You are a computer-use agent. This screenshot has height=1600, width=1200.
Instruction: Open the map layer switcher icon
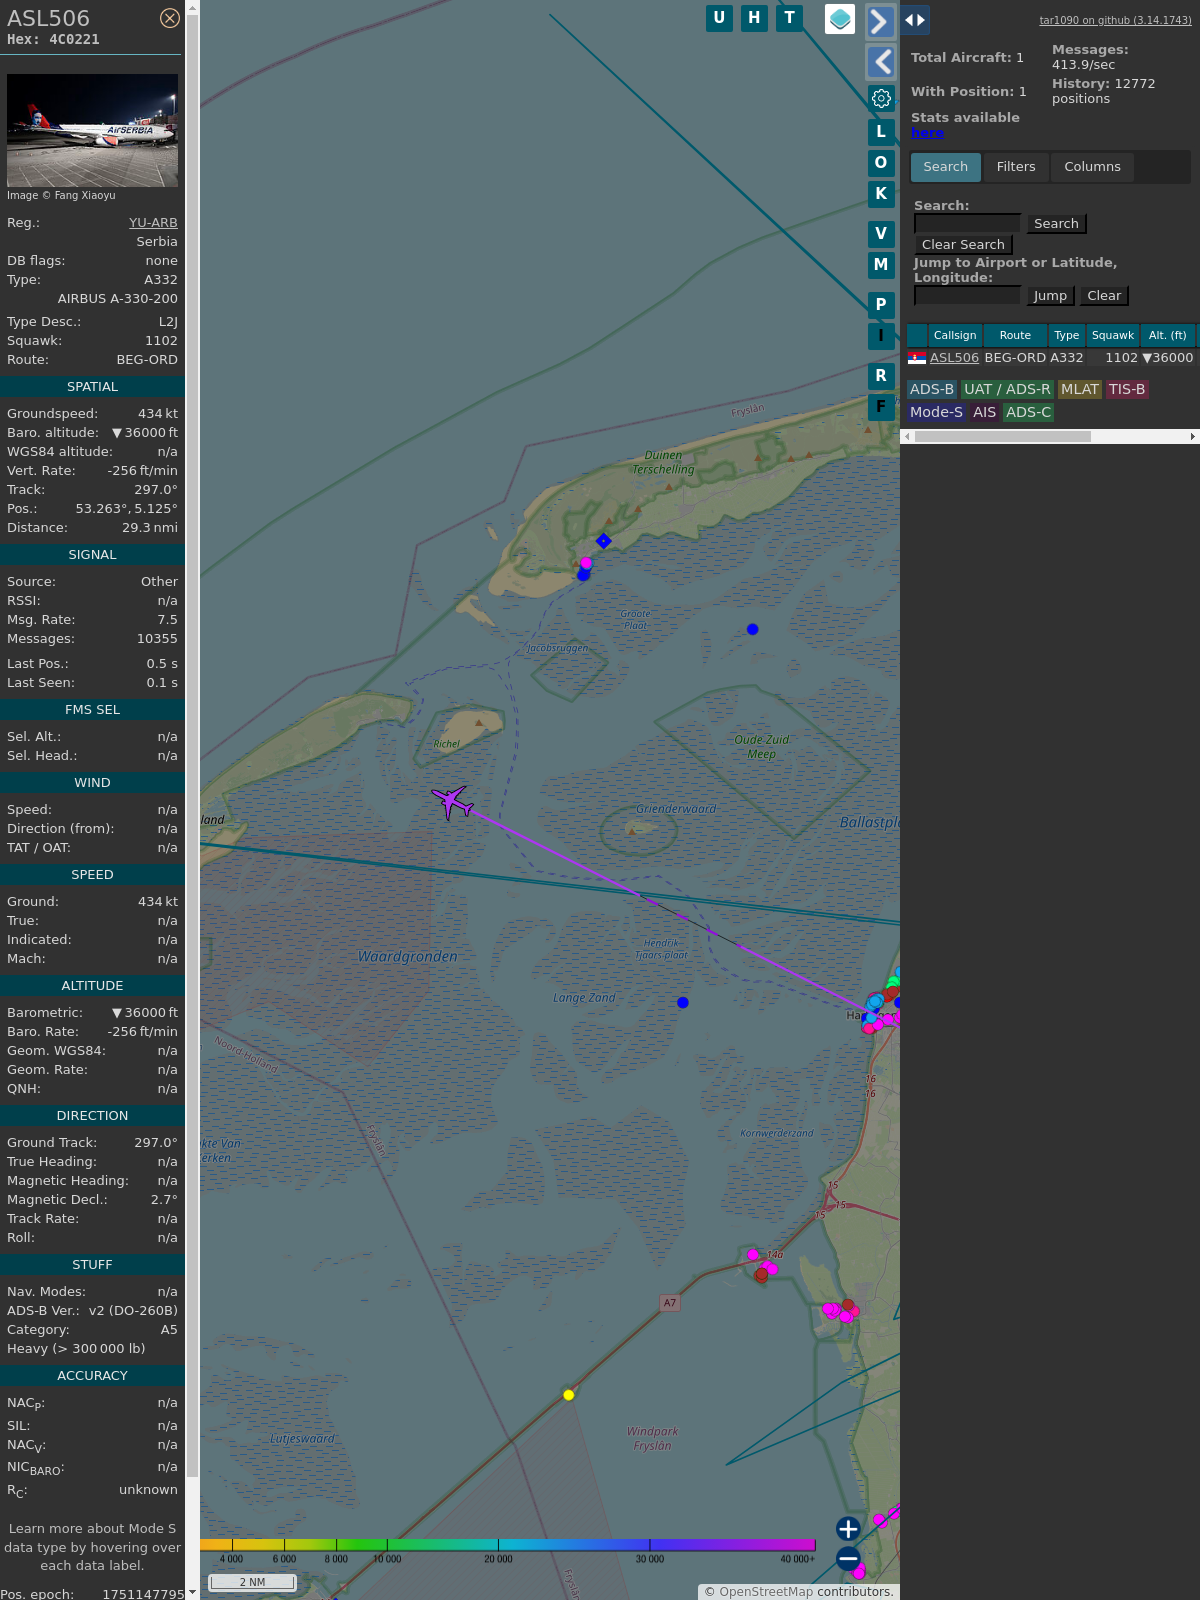pyautogui.click(x=840, y=18)
